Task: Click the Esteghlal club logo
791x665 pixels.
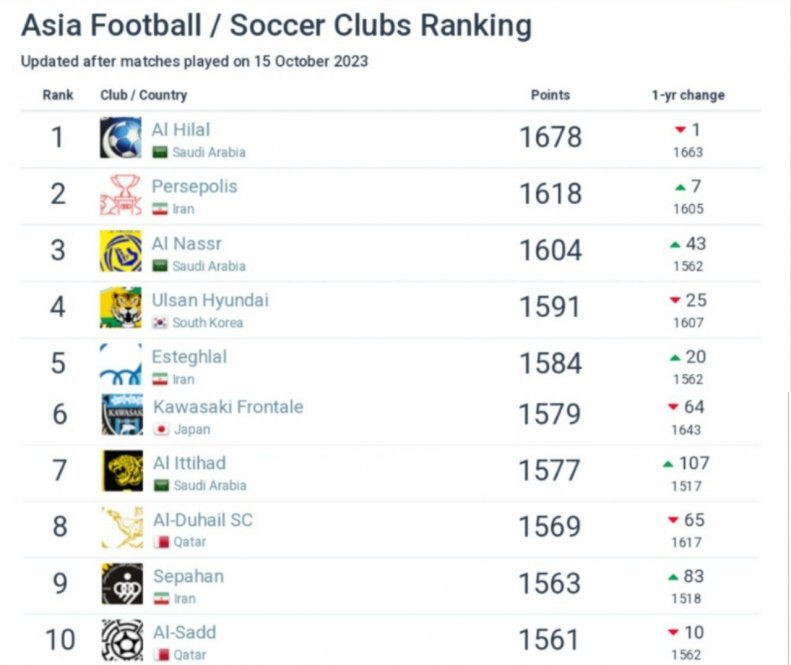Action: (x=120, y=365)
